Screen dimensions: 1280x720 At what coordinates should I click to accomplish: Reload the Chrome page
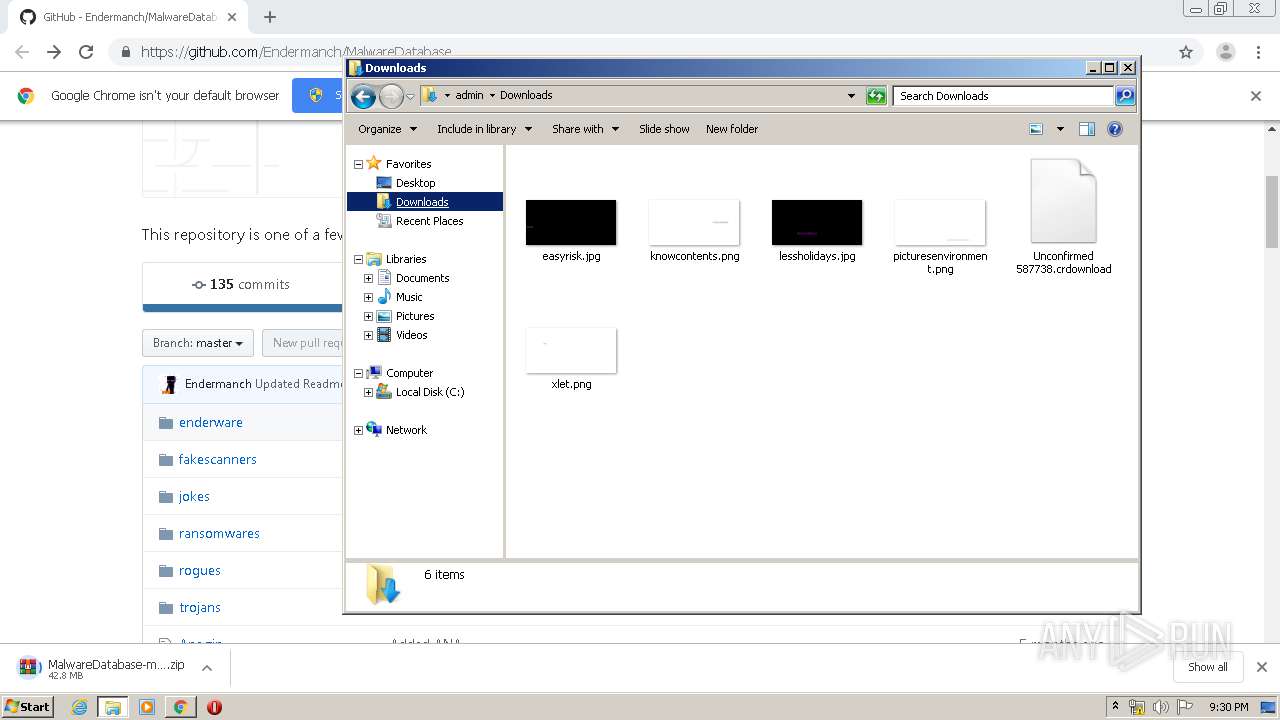point(86,52)
